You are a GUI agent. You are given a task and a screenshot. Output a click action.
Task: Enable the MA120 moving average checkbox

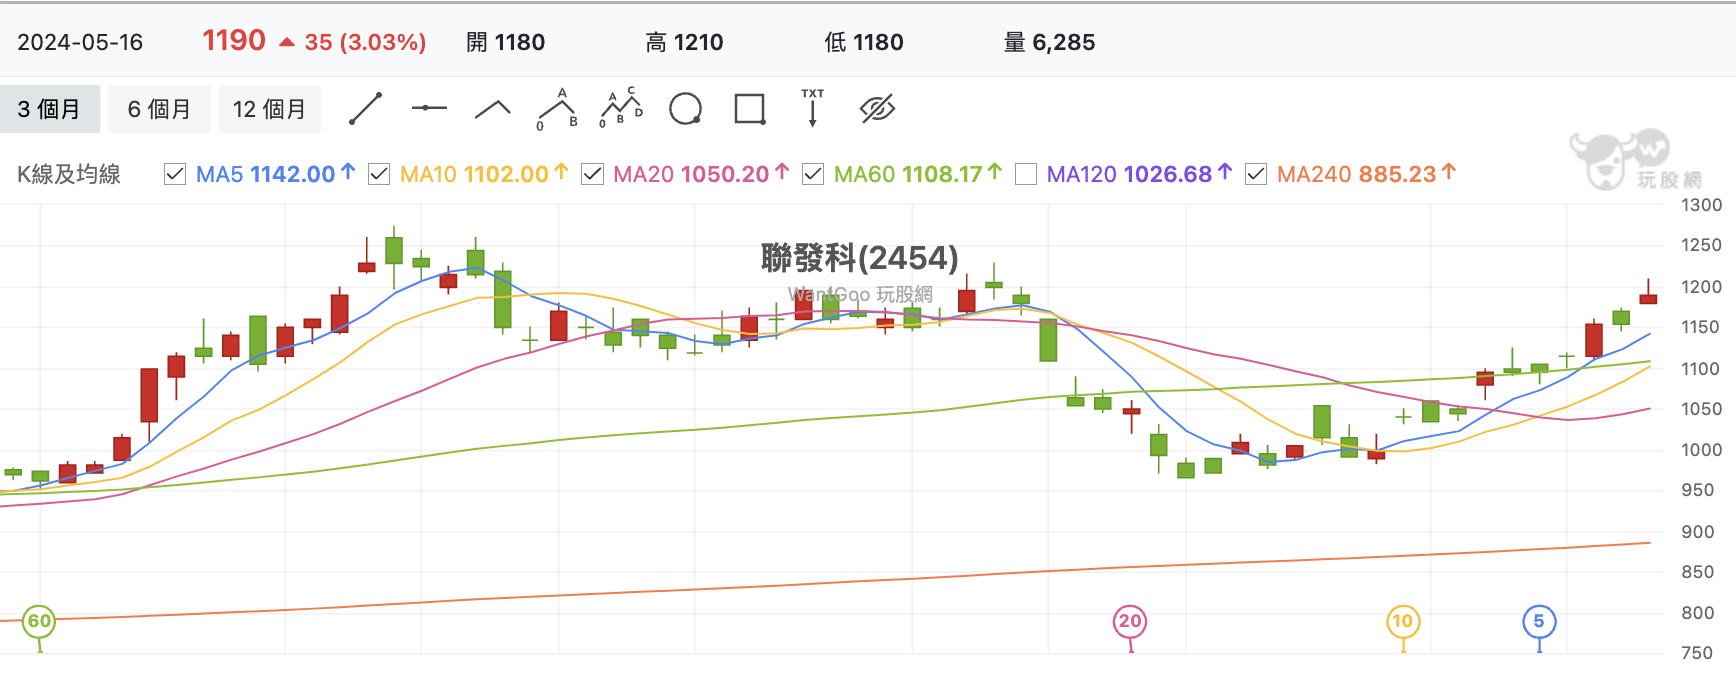[1026, 174]
